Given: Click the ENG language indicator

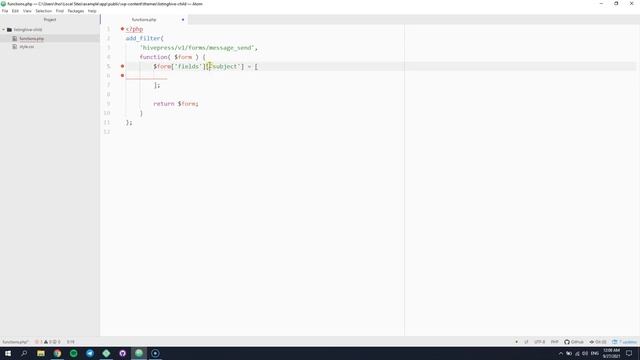Looking at the screenshot, I should click(x=595, y=353).
